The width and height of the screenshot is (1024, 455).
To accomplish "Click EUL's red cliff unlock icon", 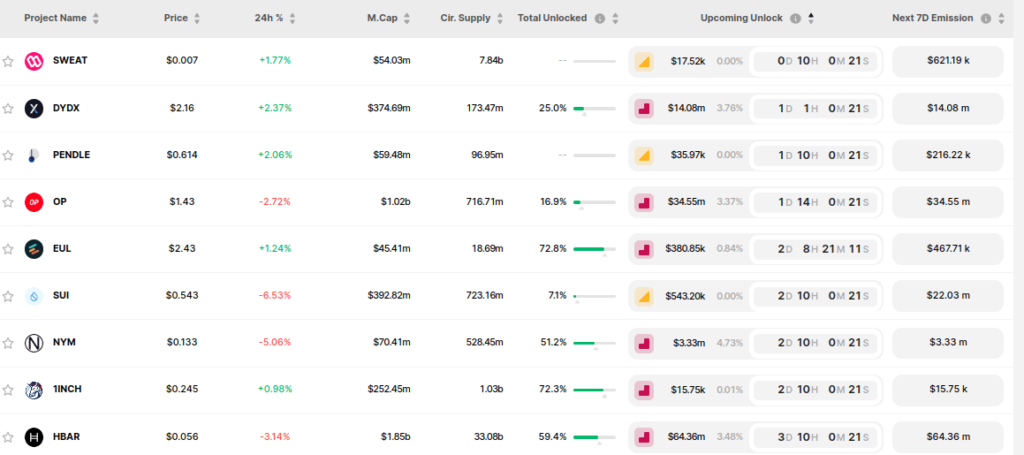I will (x=644, y=249).
